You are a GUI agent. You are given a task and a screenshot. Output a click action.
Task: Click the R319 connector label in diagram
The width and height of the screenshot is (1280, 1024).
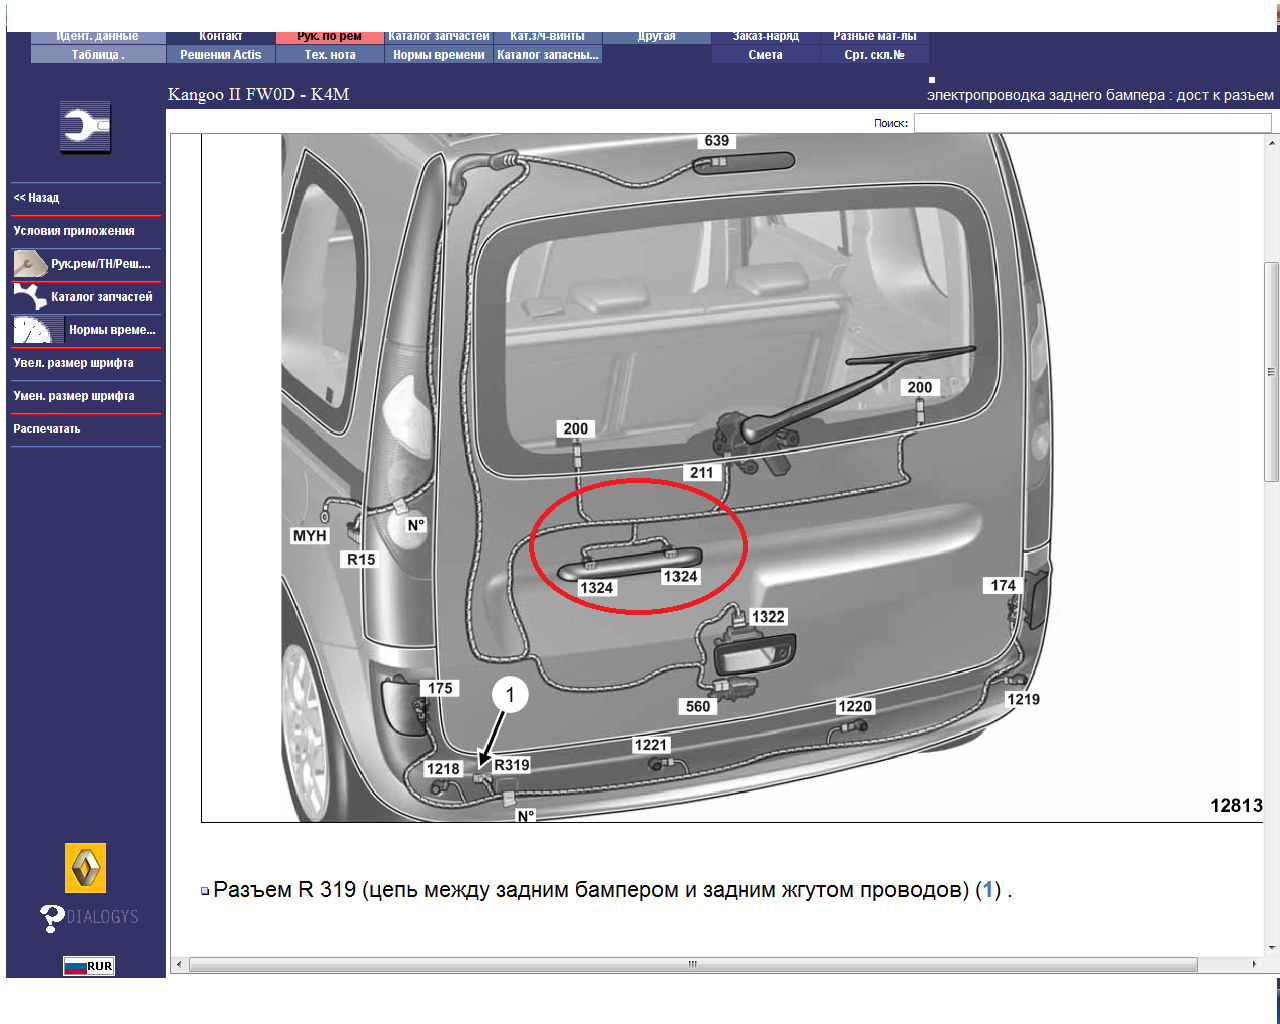(512, 765)
